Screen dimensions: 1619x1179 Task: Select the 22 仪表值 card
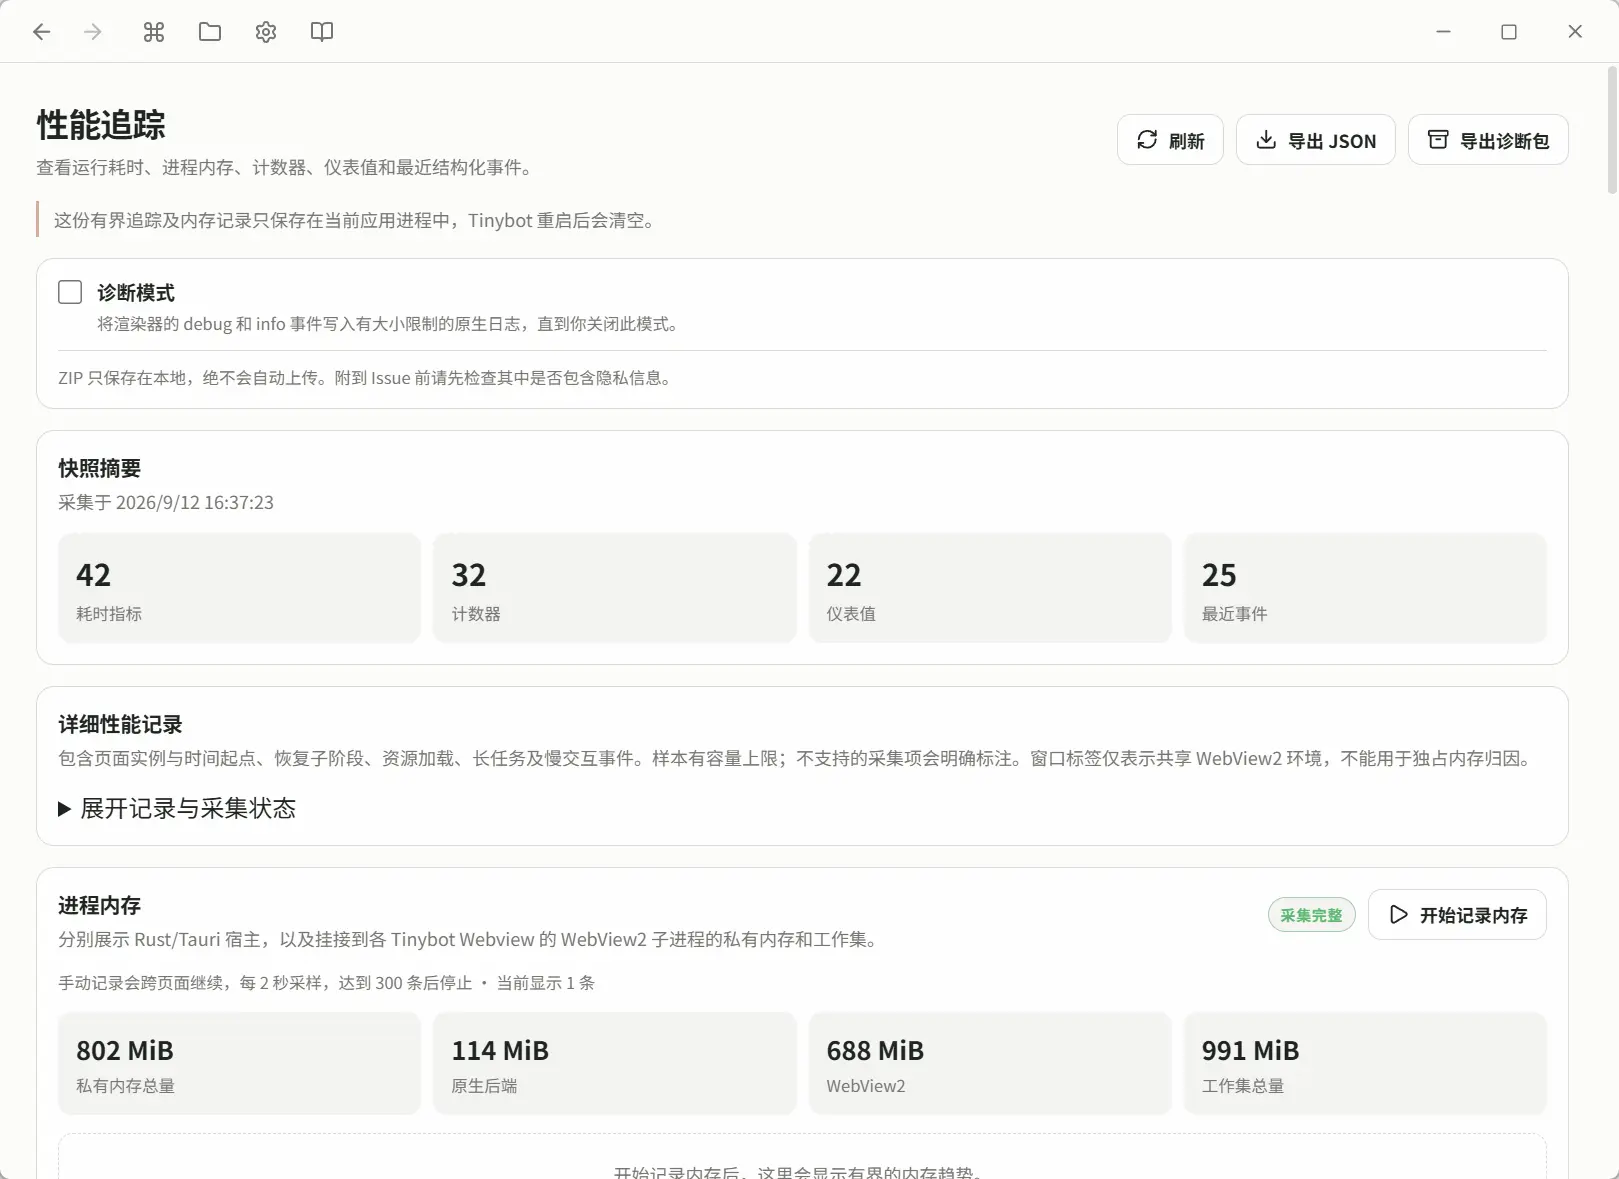coord(990,588)
